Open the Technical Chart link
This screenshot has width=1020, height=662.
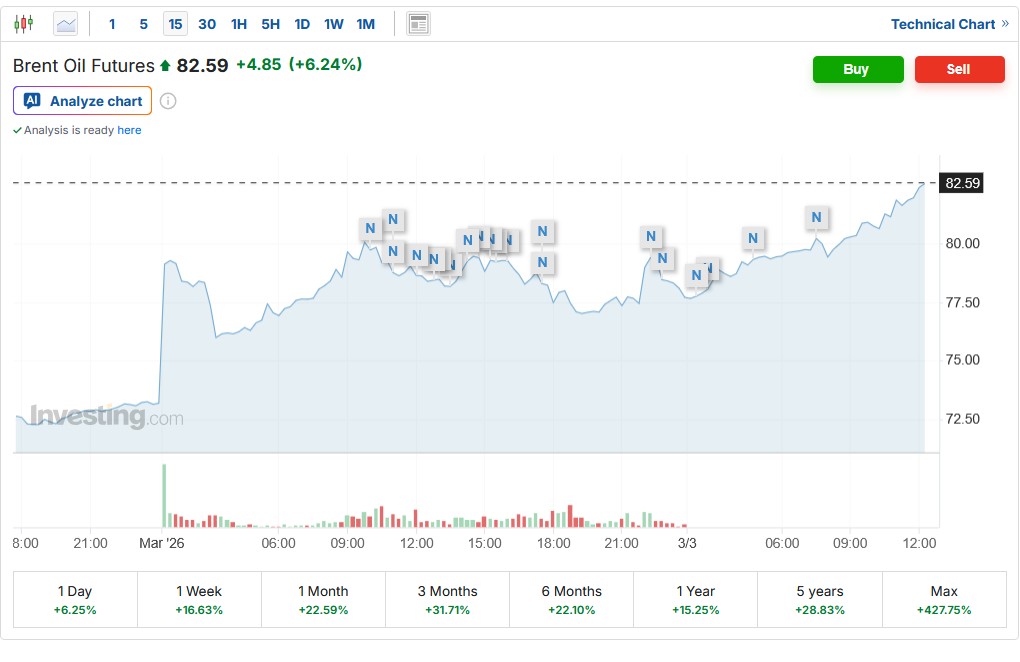tap(949, 24)
